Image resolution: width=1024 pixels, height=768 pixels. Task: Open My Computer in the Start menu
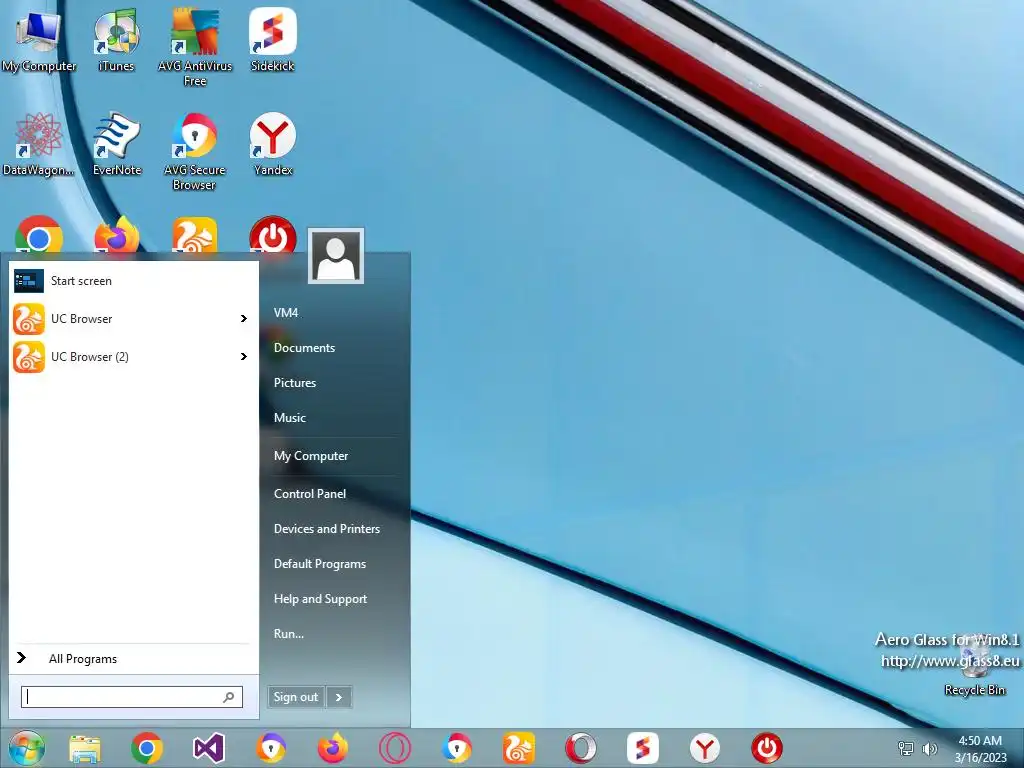pyautogui.click(x=311, y=456)
